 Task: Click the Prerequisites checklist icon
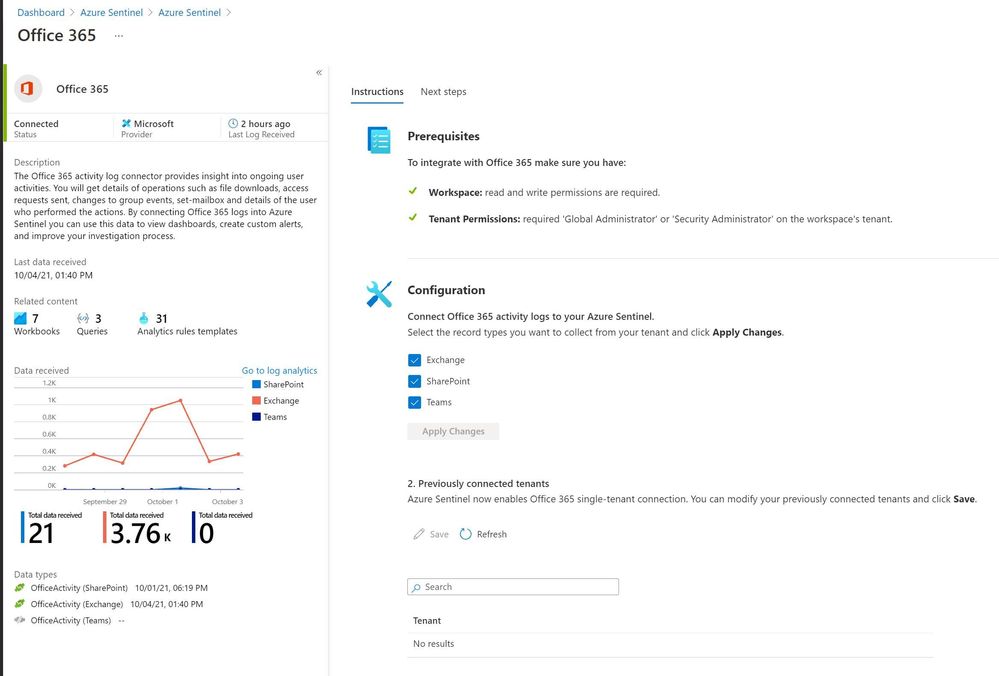379,140
